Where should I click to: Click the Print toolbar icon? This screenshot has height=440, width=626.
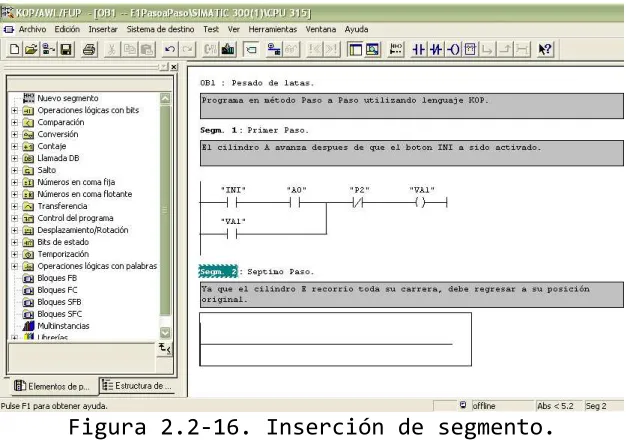tap(89, 50)
